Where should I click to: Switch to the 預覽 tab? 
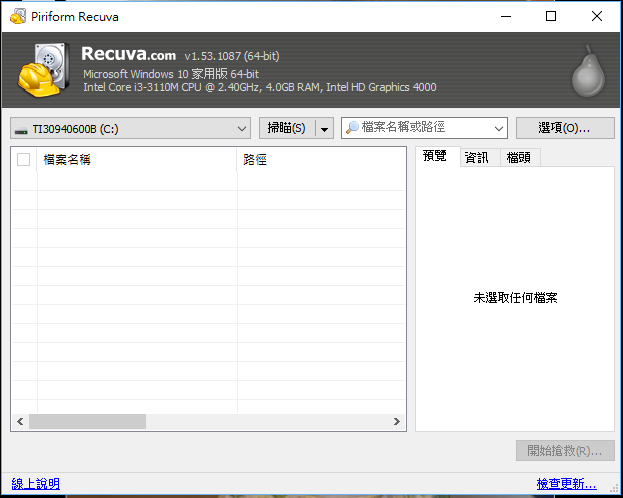tap(437, 156)
